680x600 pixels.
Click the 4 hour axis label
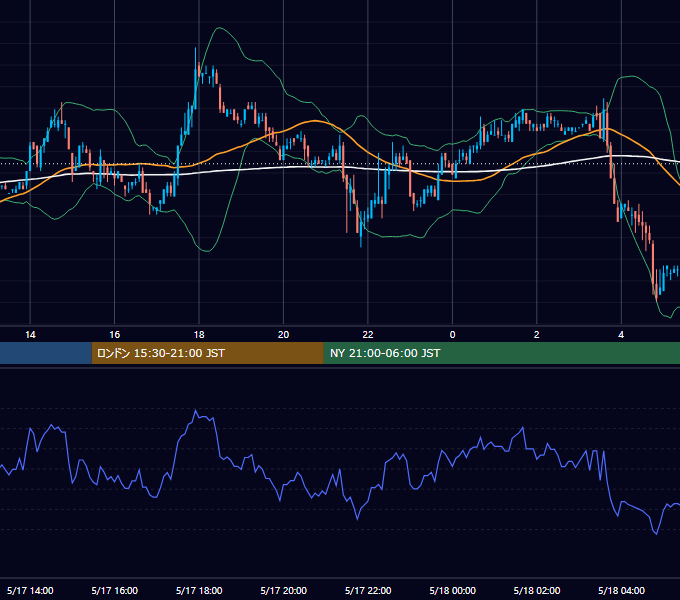pos(621,335)
